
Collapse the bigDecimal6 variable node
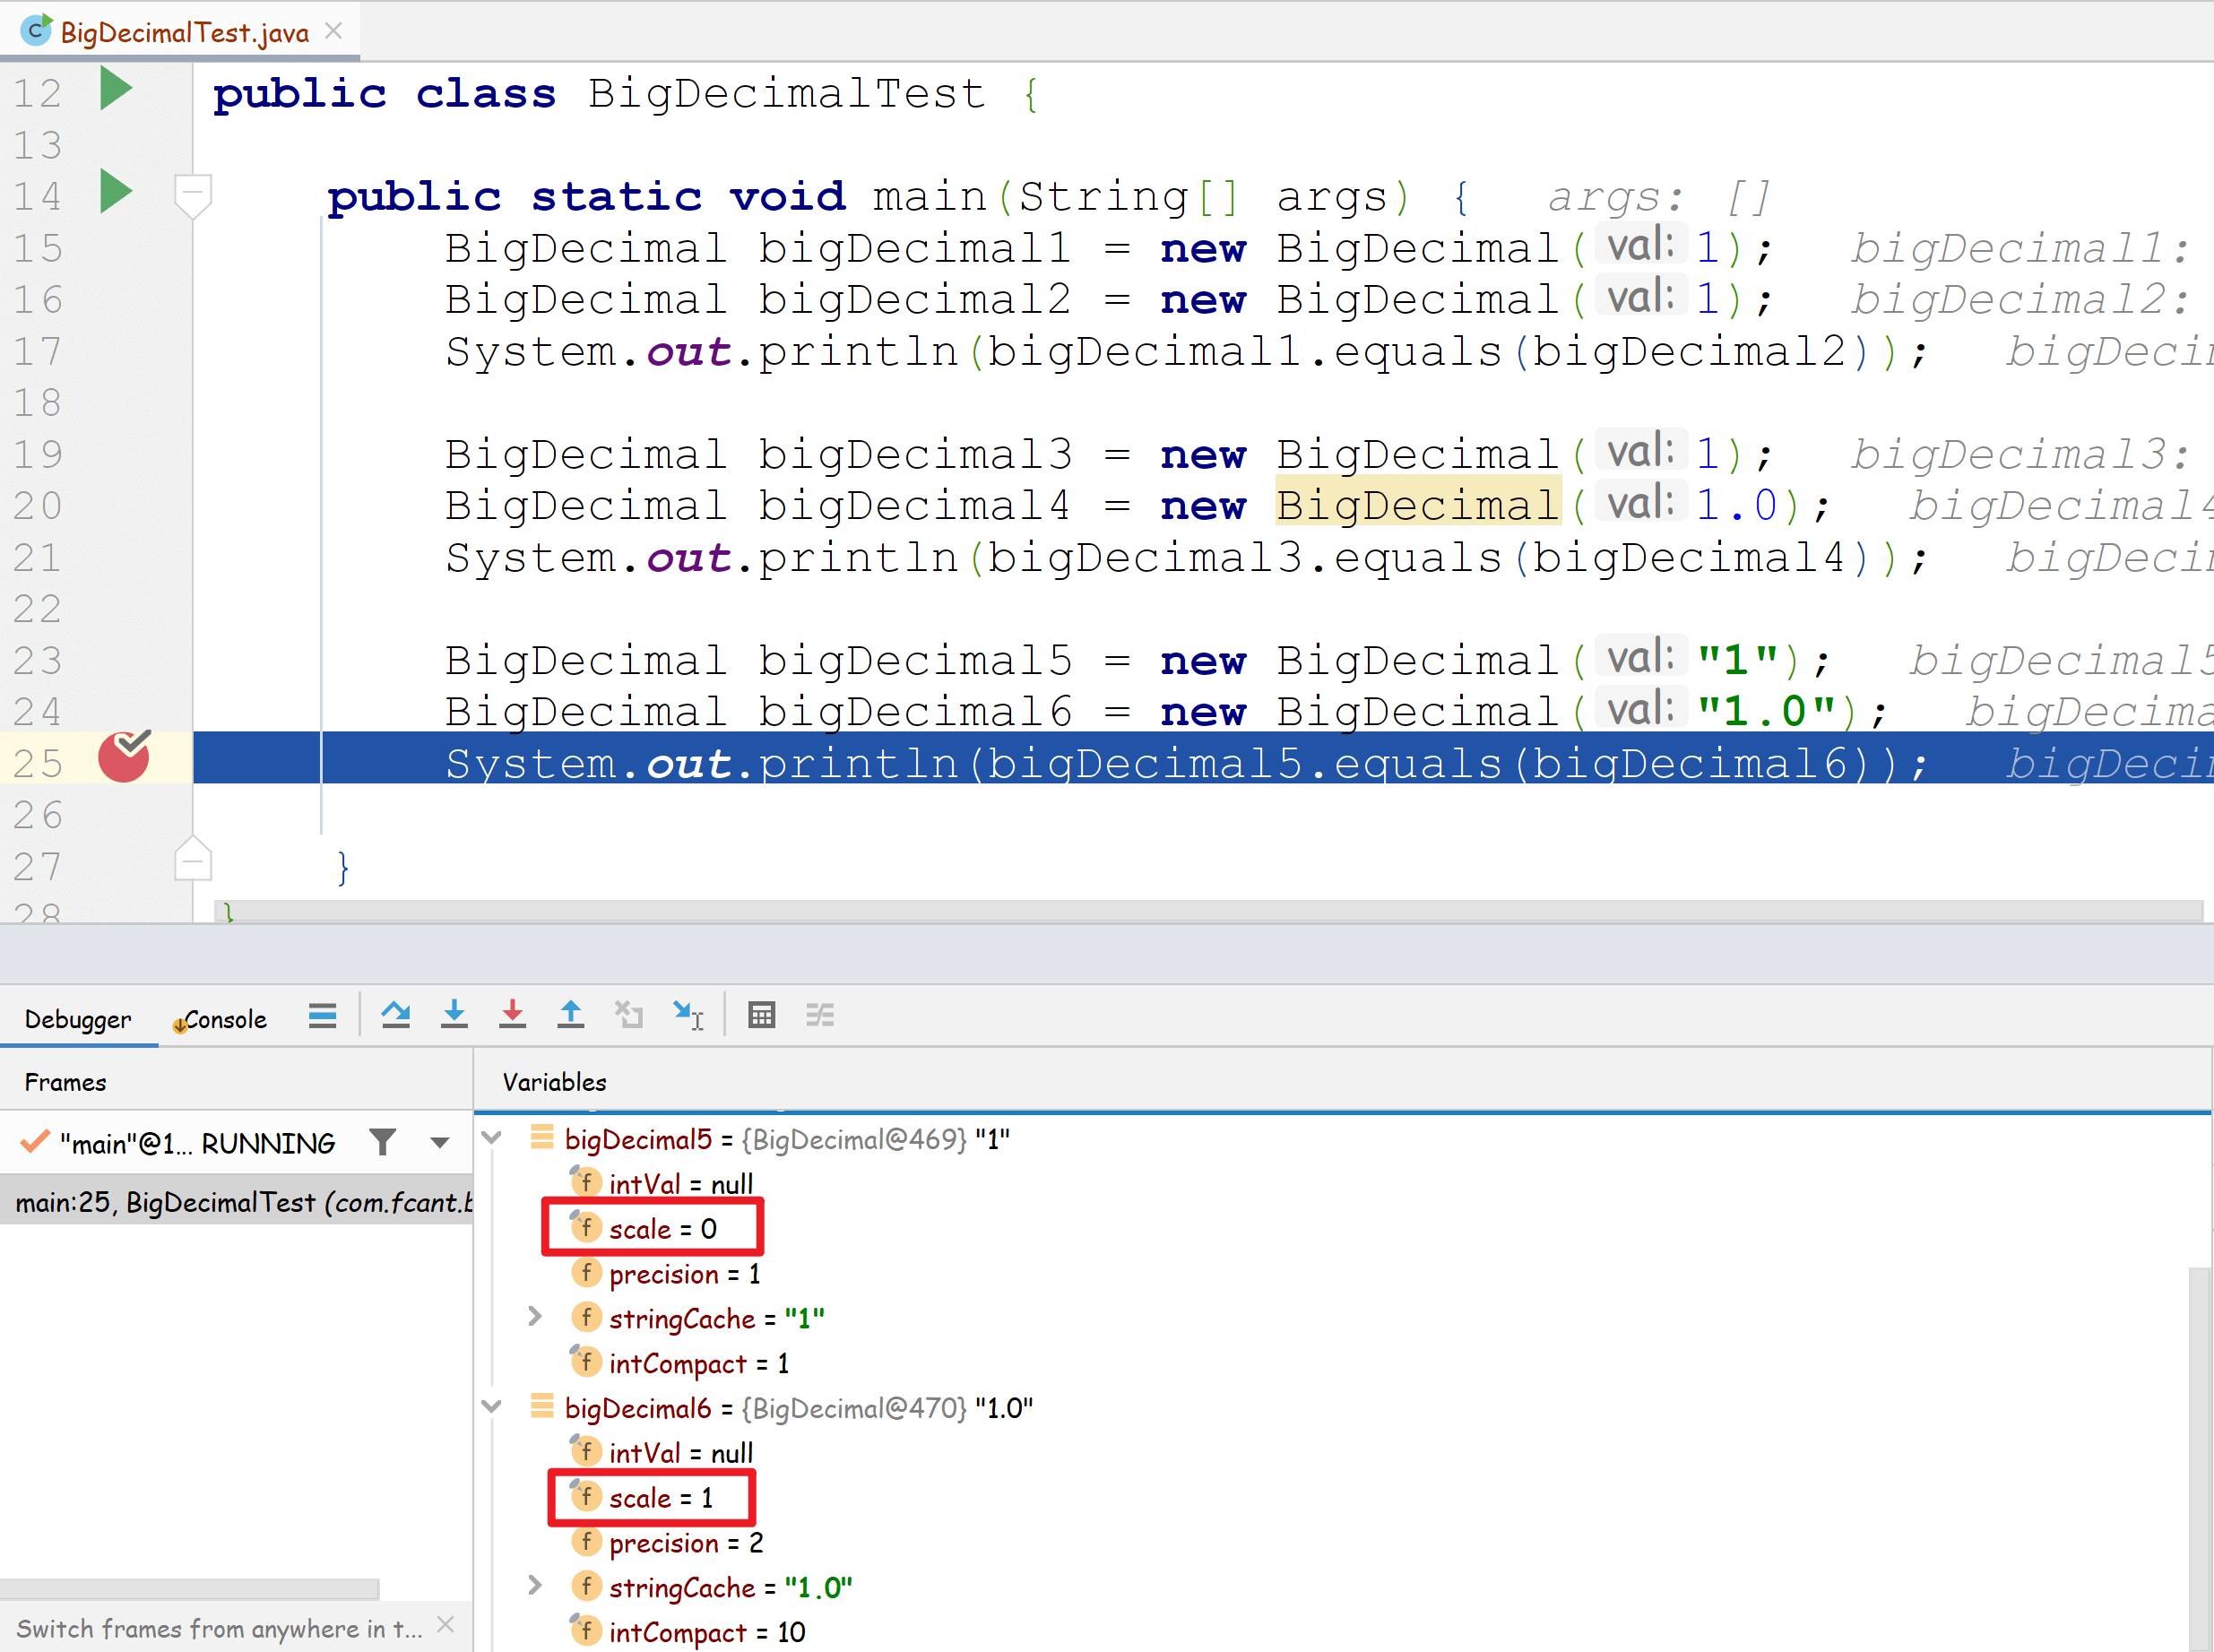(x=492, y=1407)
